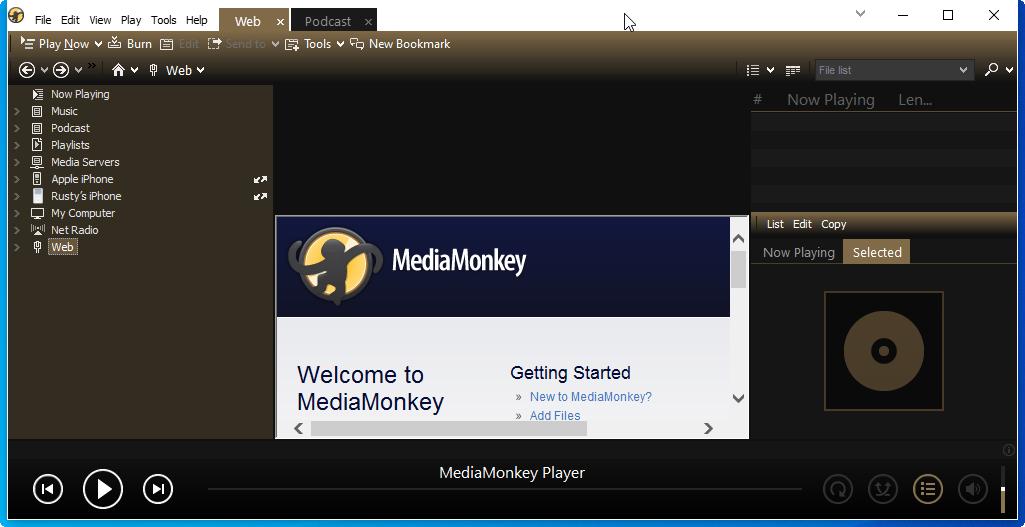The width and height of the screenshot is (1025, 527).
Task: Toggle the Now Playing list button
Action: point(928,489)
